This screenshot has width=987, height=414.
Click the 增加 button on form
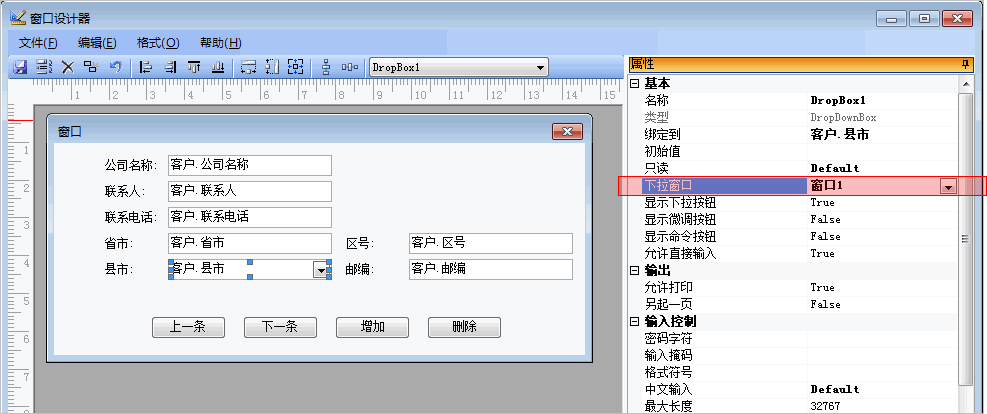(x=372, y=327)
